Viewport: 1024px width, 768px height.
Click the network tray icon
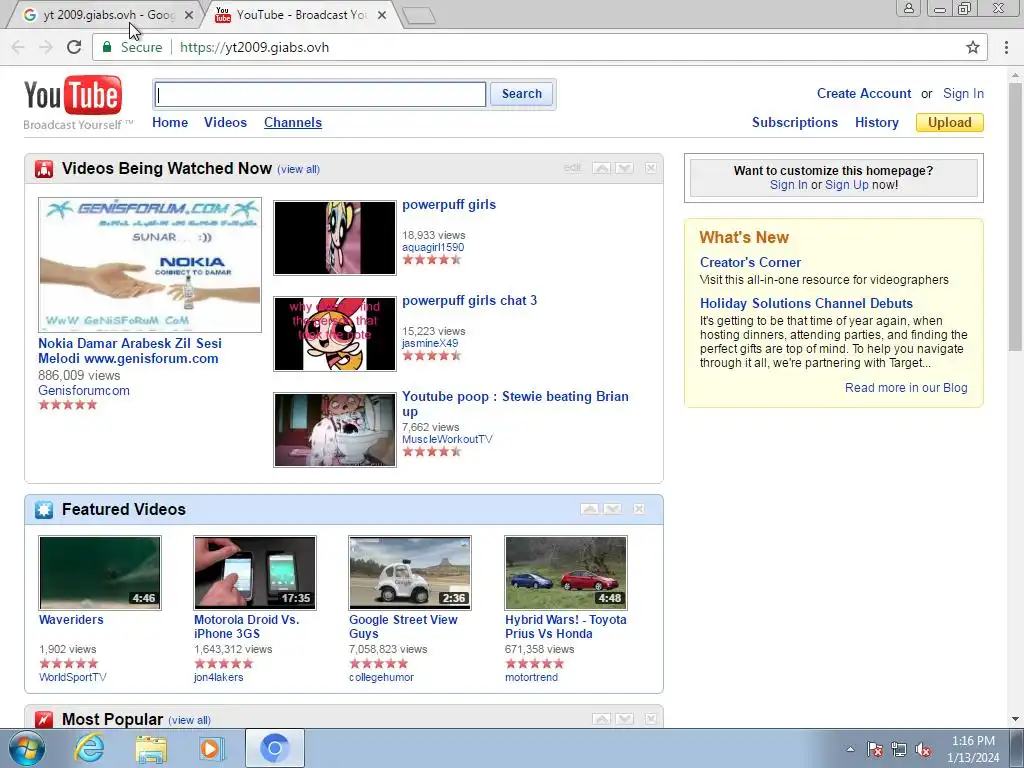899,750
